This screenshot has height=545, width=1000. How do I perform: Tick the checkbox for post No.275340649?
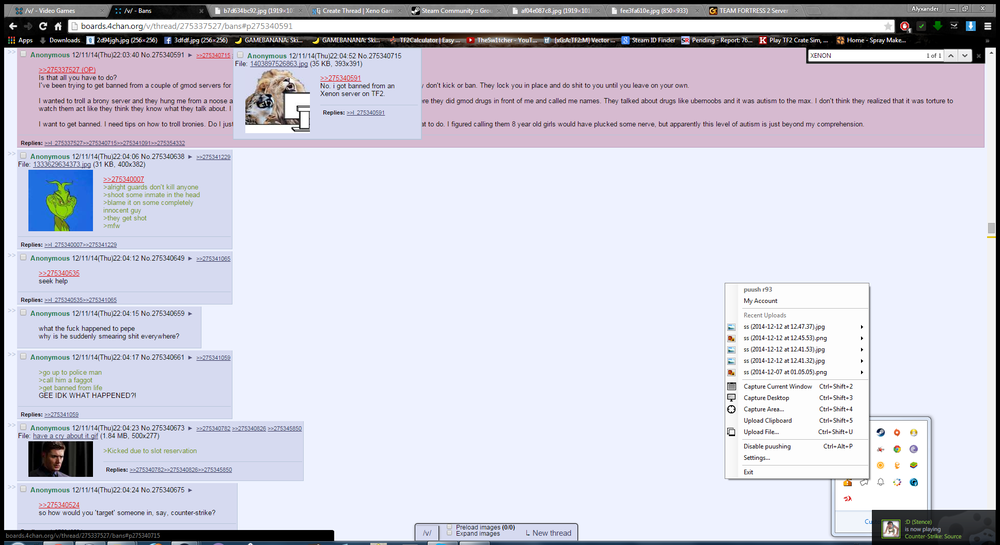click(23, 258)
